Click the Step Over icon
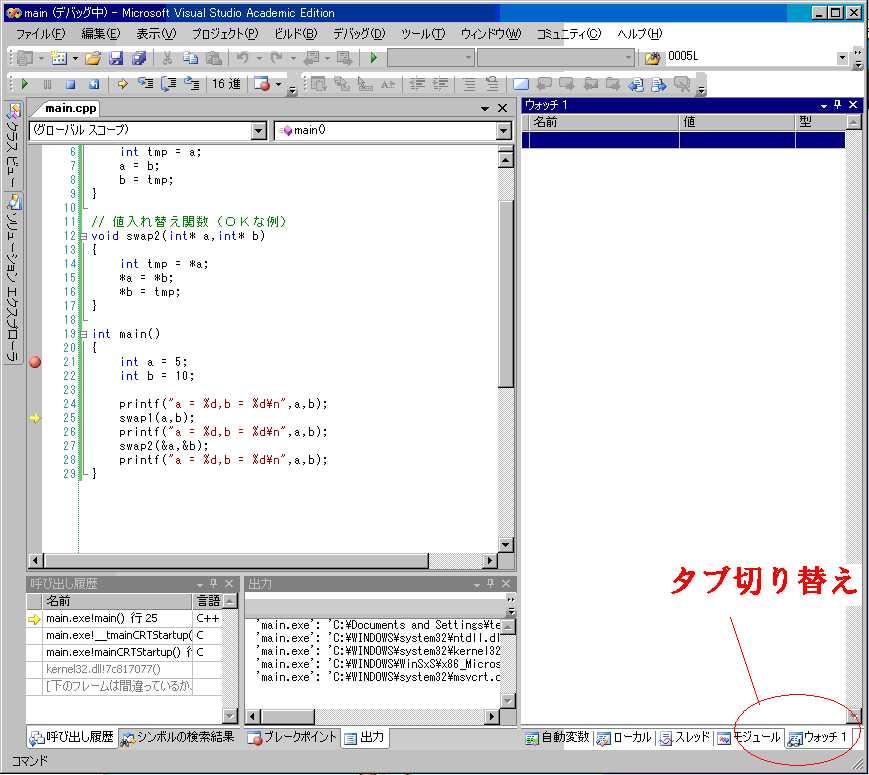Image resolution: width=869 pixels, height=775 pixels. point(168,84)
